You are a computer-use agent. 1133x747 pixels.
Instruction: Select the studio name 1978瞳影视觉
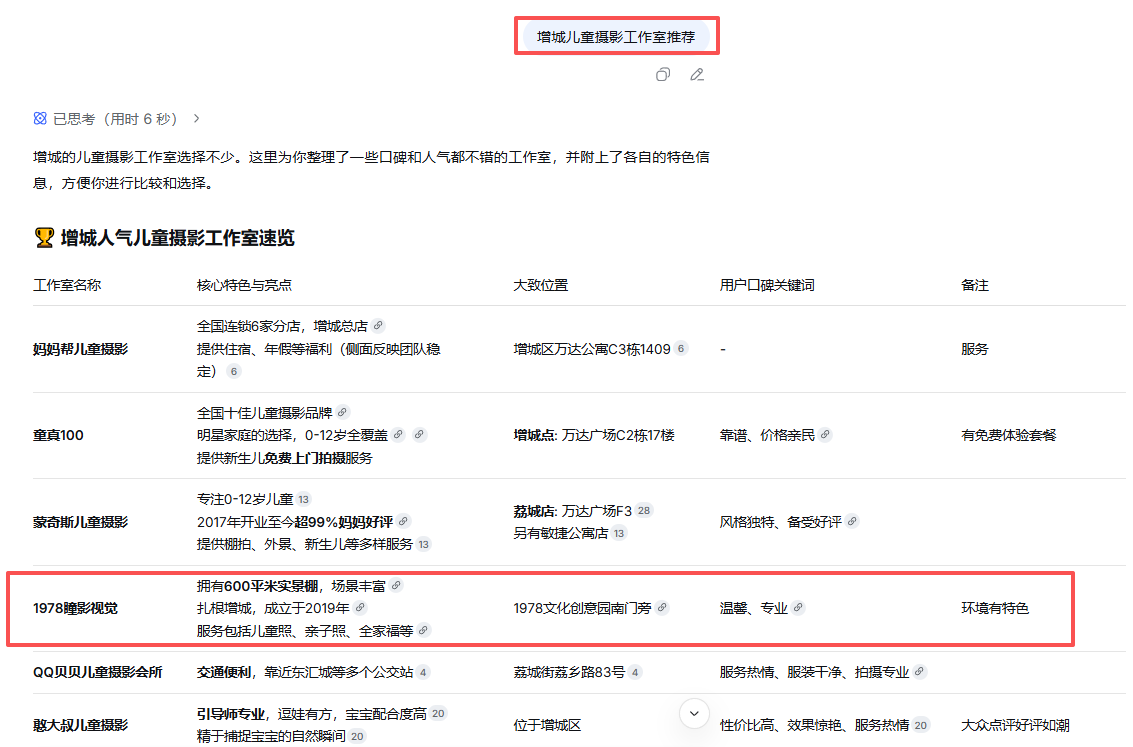(76, 608)
